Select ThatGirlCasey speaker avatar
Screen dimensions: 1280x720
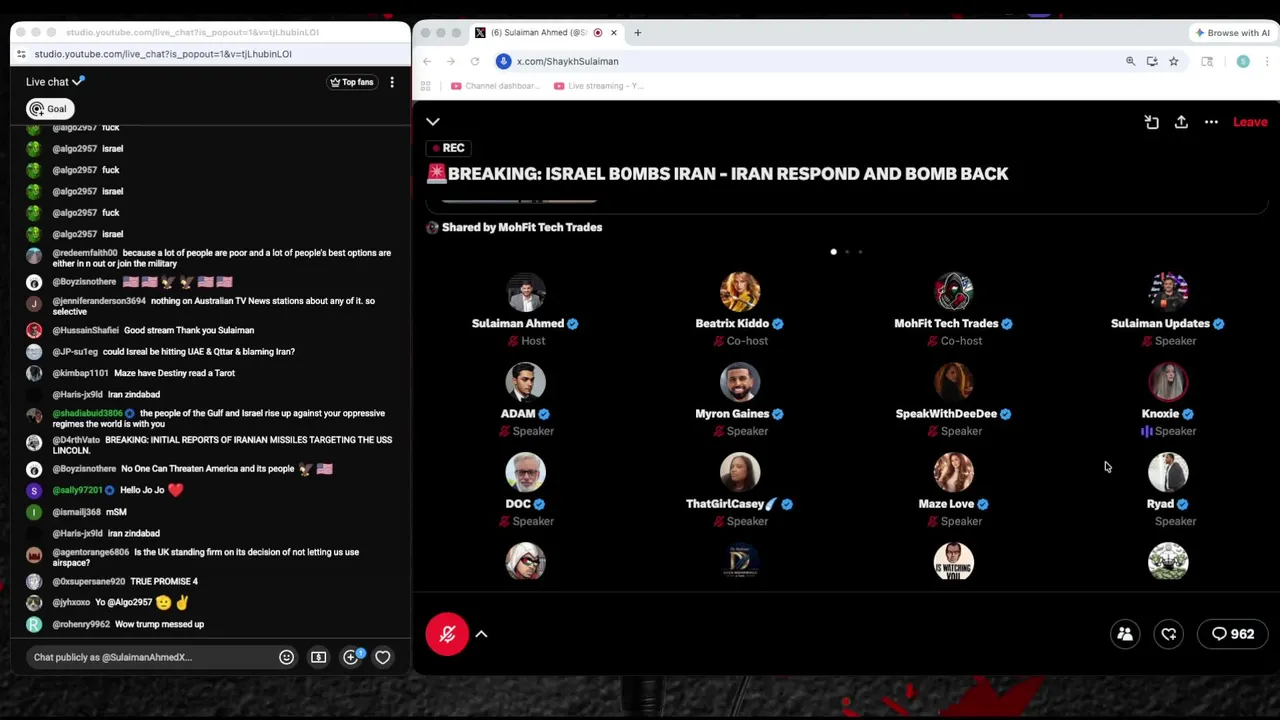(x=740, y=472)
